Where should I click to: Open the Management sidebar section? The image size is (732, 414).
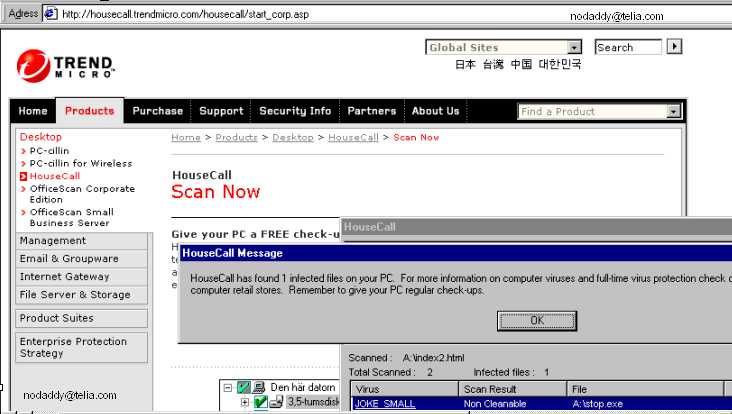82,241
